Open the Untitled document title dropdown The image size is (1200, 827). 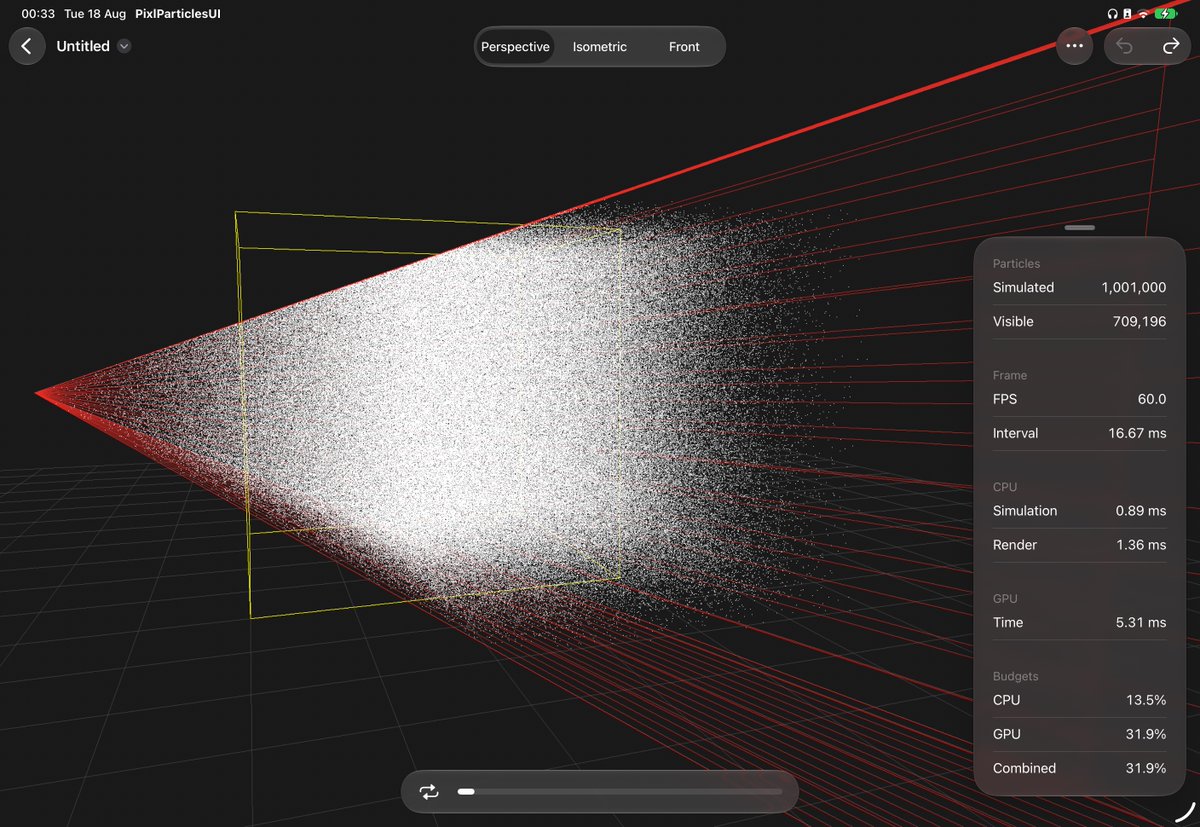124,46
